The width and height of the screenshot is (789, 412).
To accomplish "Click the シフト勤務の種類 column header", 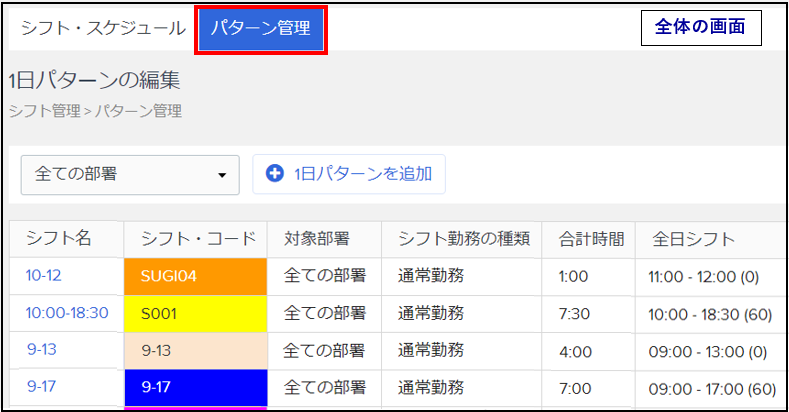I will [463, 239].
